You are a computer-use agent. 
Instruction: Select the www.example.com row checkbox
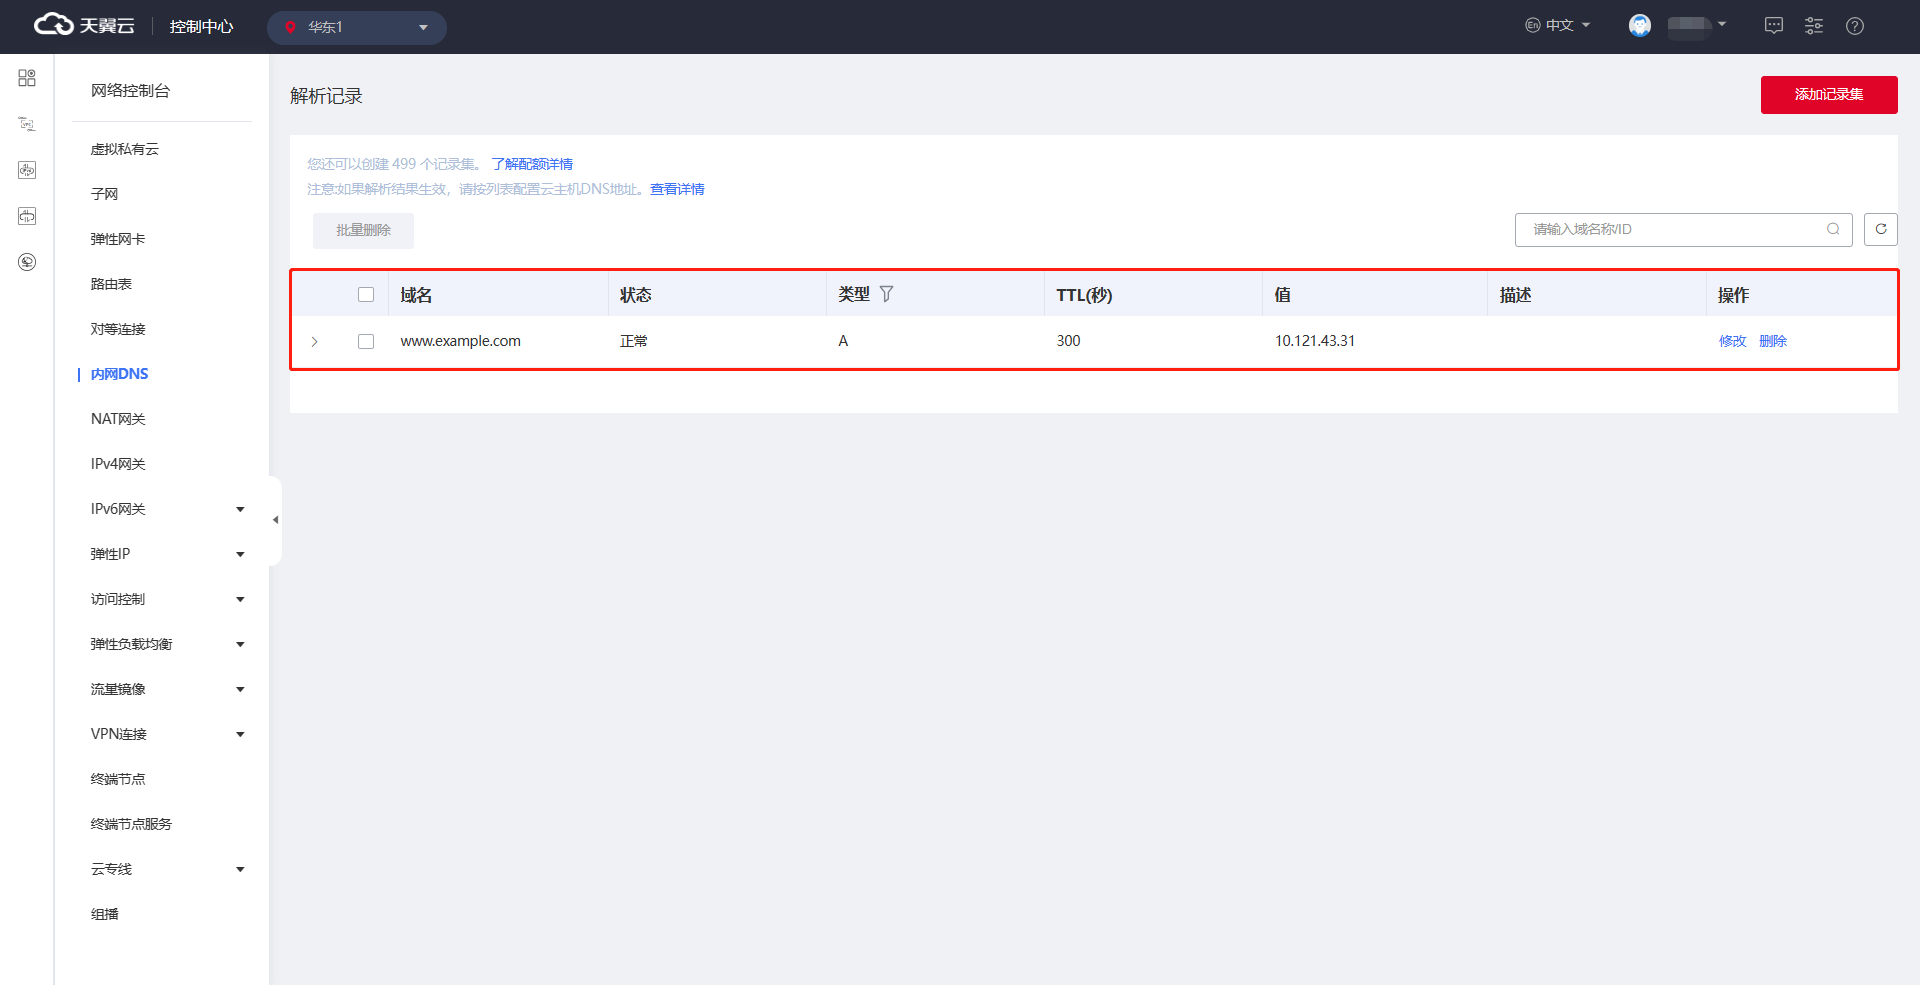366,341
